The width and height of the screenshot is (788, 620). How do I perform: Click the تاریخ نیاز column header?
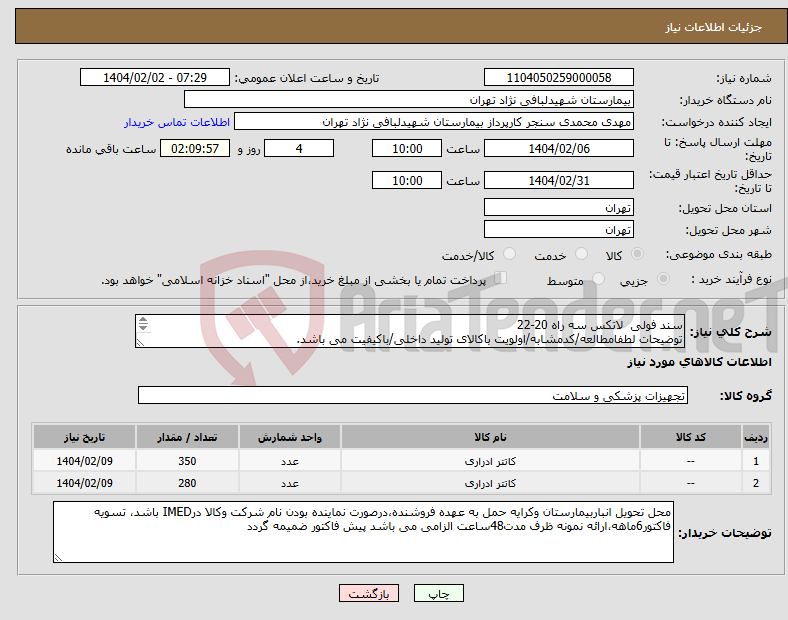84,437
